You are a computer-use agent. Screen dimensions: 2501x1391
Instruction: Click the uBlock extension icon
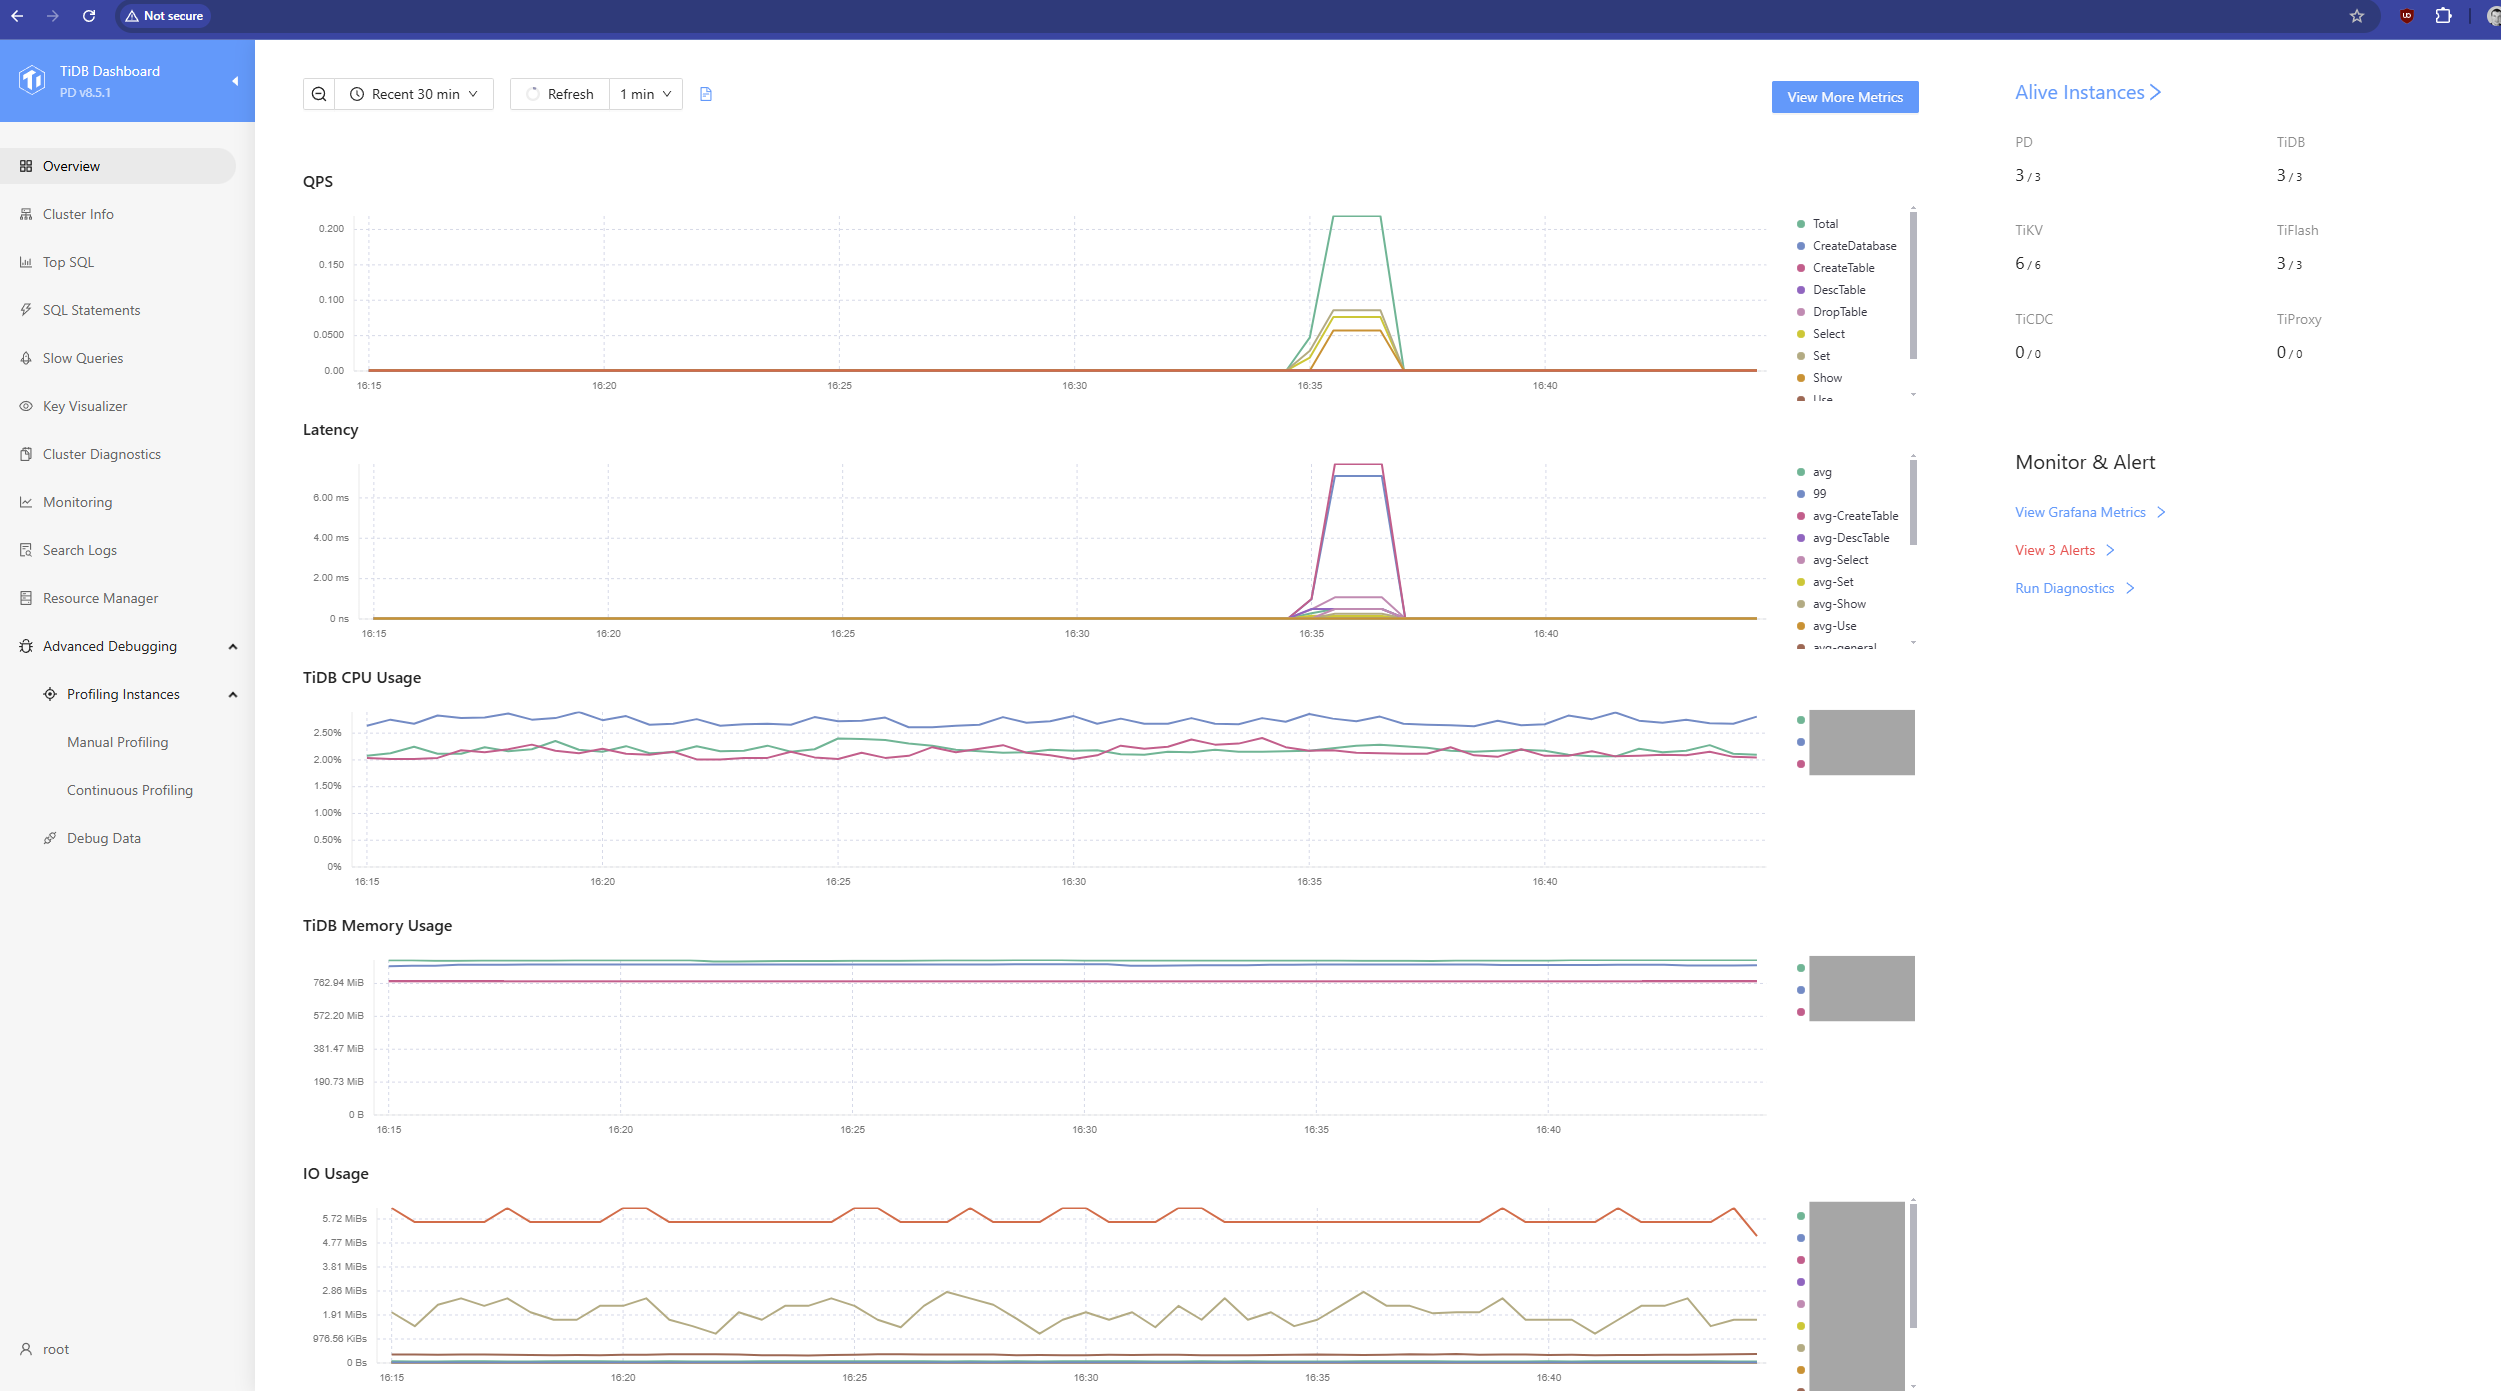point(2407,16)
